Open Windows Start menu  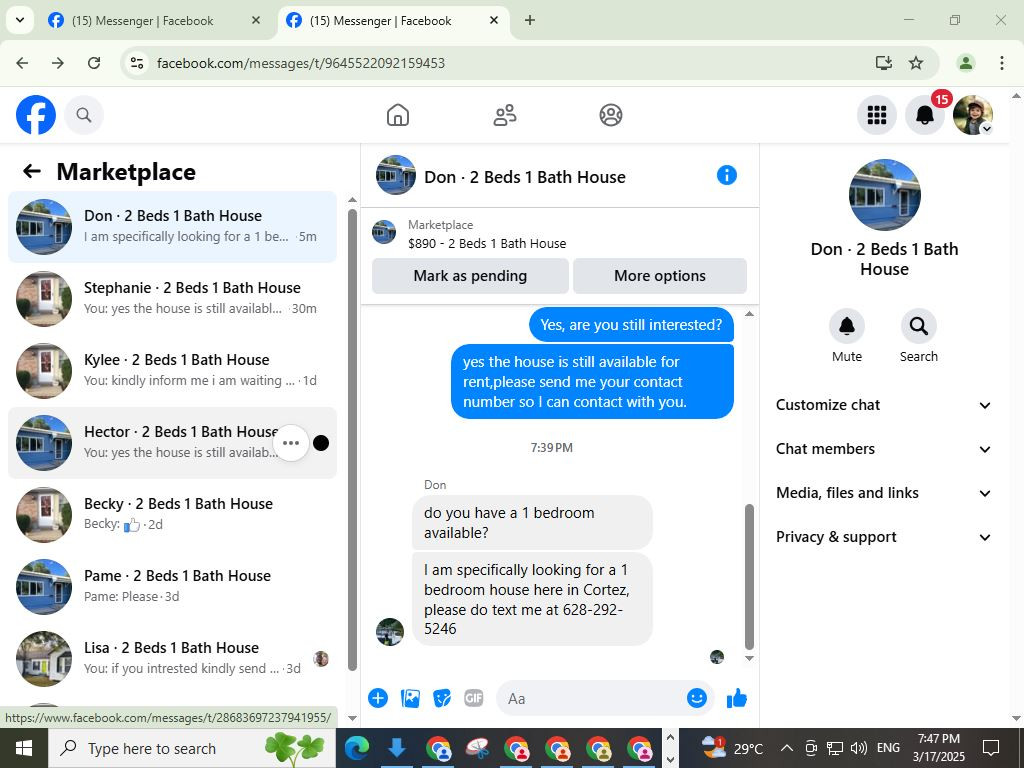coord(24,748)
